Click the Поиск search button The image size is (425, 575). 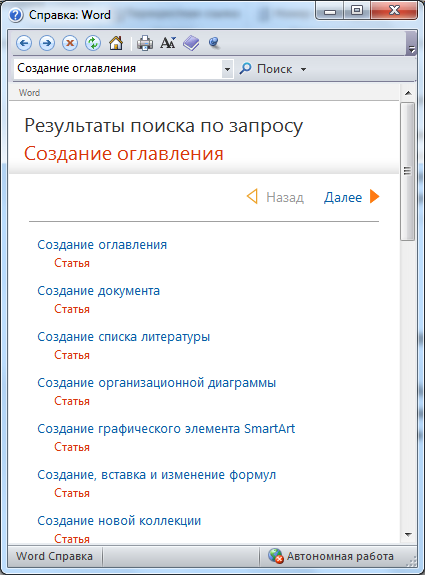click(x=267, y=69)
